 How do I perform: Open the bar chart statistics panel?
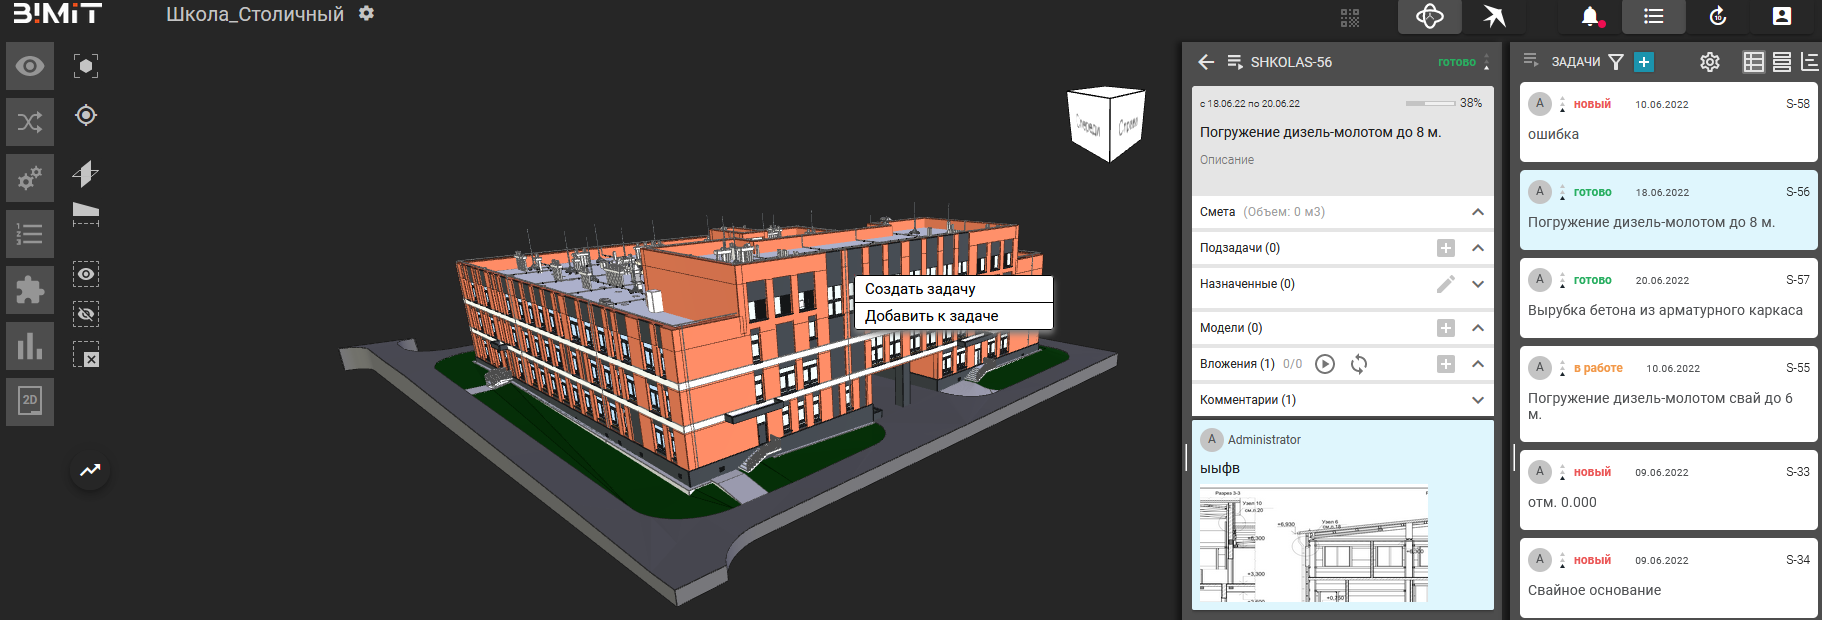30,346
